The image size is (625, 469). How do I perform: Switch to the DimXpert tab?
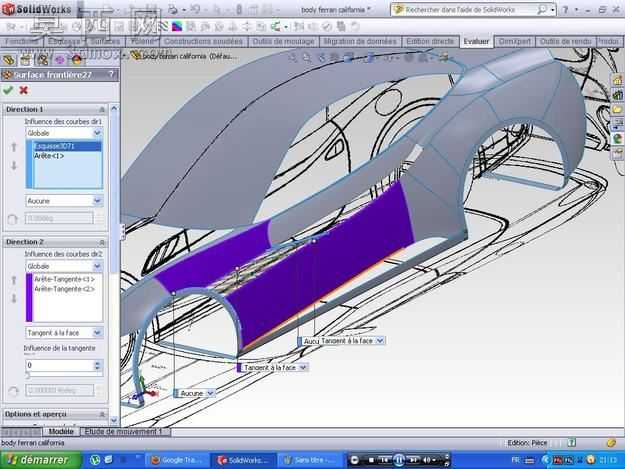click(515, 41)
